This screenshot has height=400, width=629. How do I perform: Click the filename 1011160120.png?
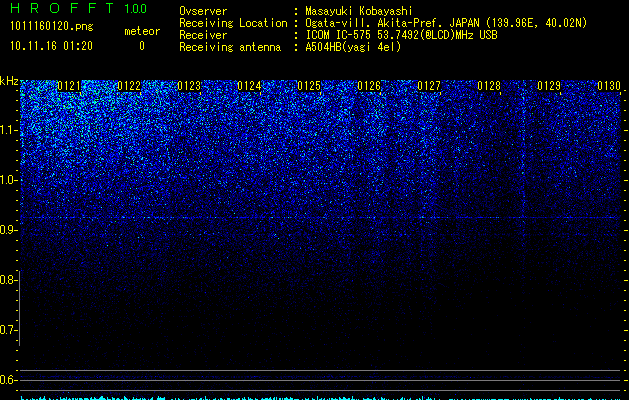[x=52, y=26]
